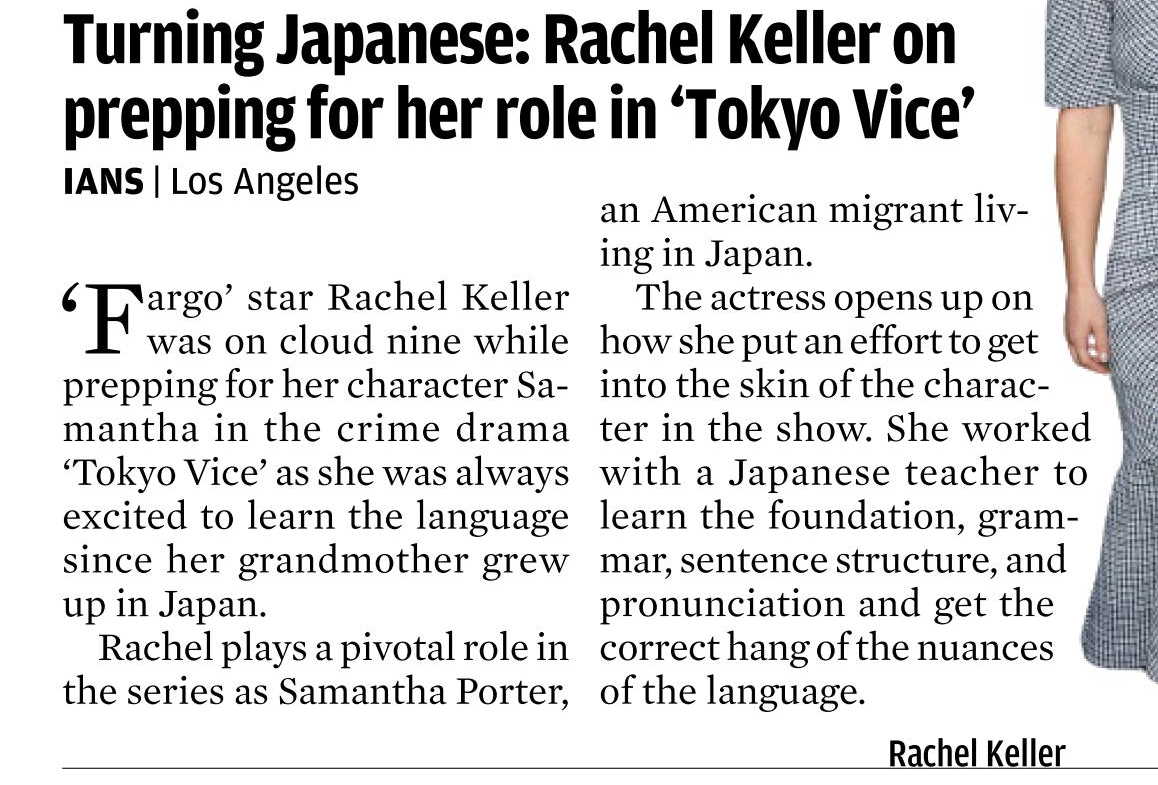The image size is (1158, 785).
Task: Click the line 'an American migrant liv-'
Action: click(815, 210)
